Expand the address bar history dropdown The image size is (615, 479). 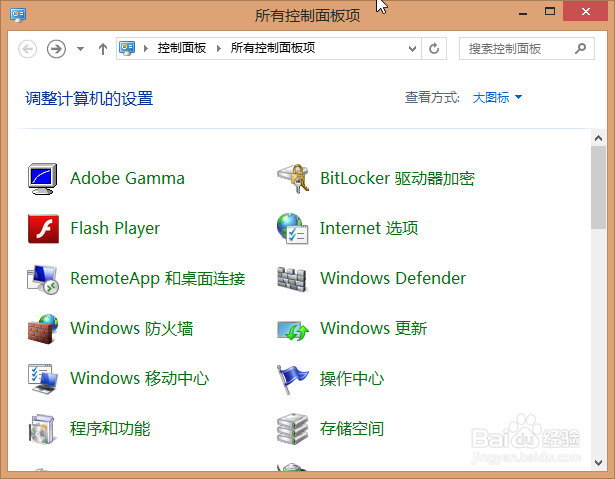click(x=412, y=49)
